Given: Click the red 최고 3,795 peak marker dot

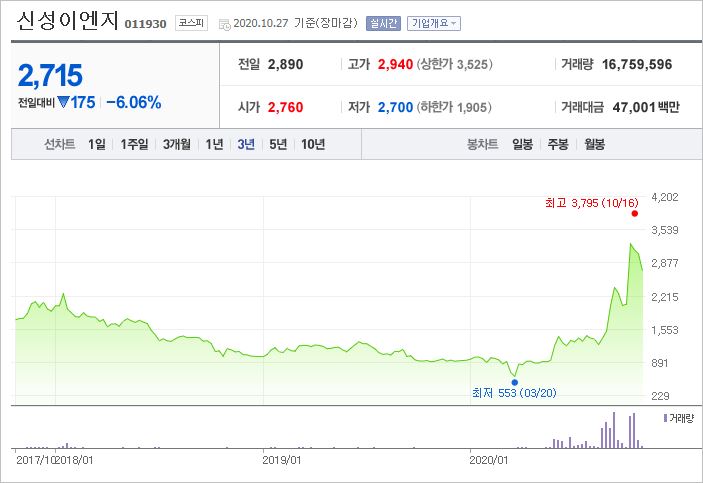Looking at the screenshot, I should pyautogui.click(x=634, y=213).
